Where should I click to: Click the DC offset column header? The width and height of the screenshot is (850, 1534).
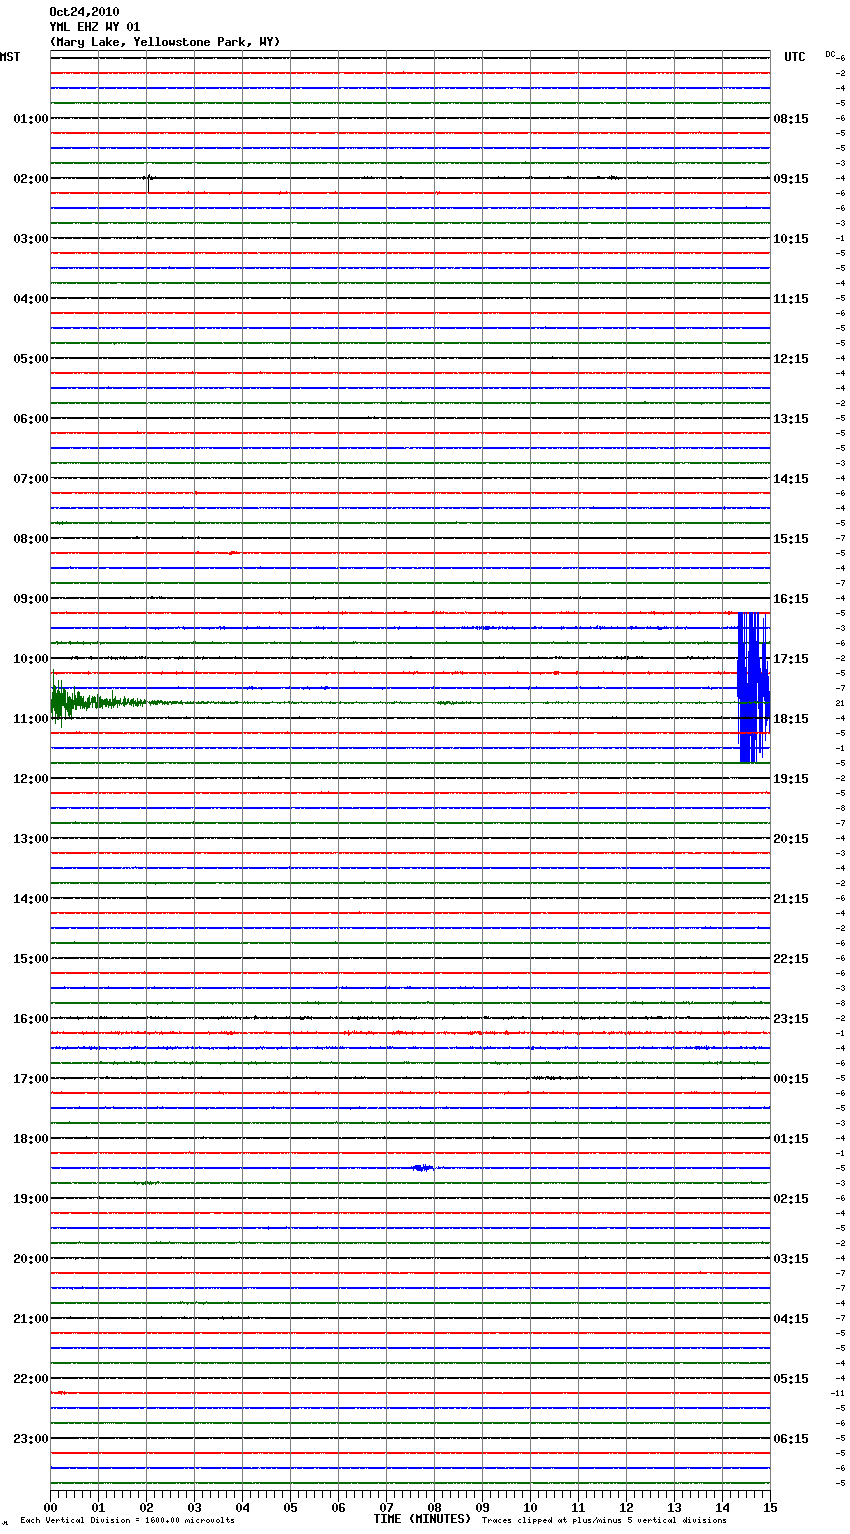click(x=830, y=54)
